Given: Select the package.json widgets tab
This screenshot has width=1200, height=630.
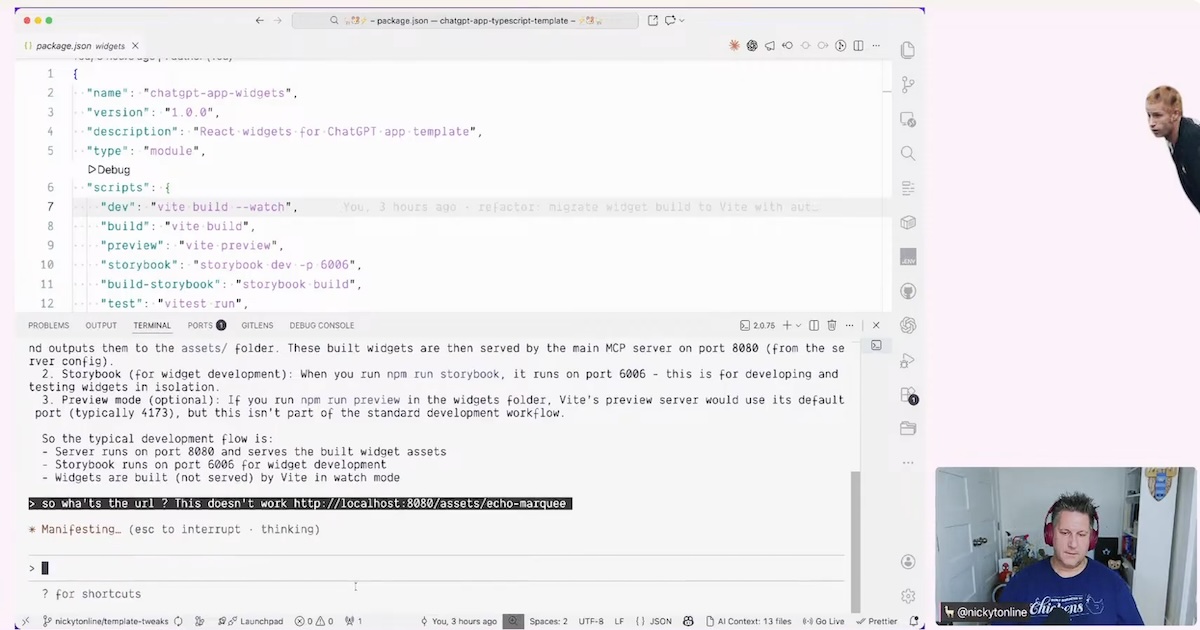Looking at the screenshot, I should [x=81, y=46].
